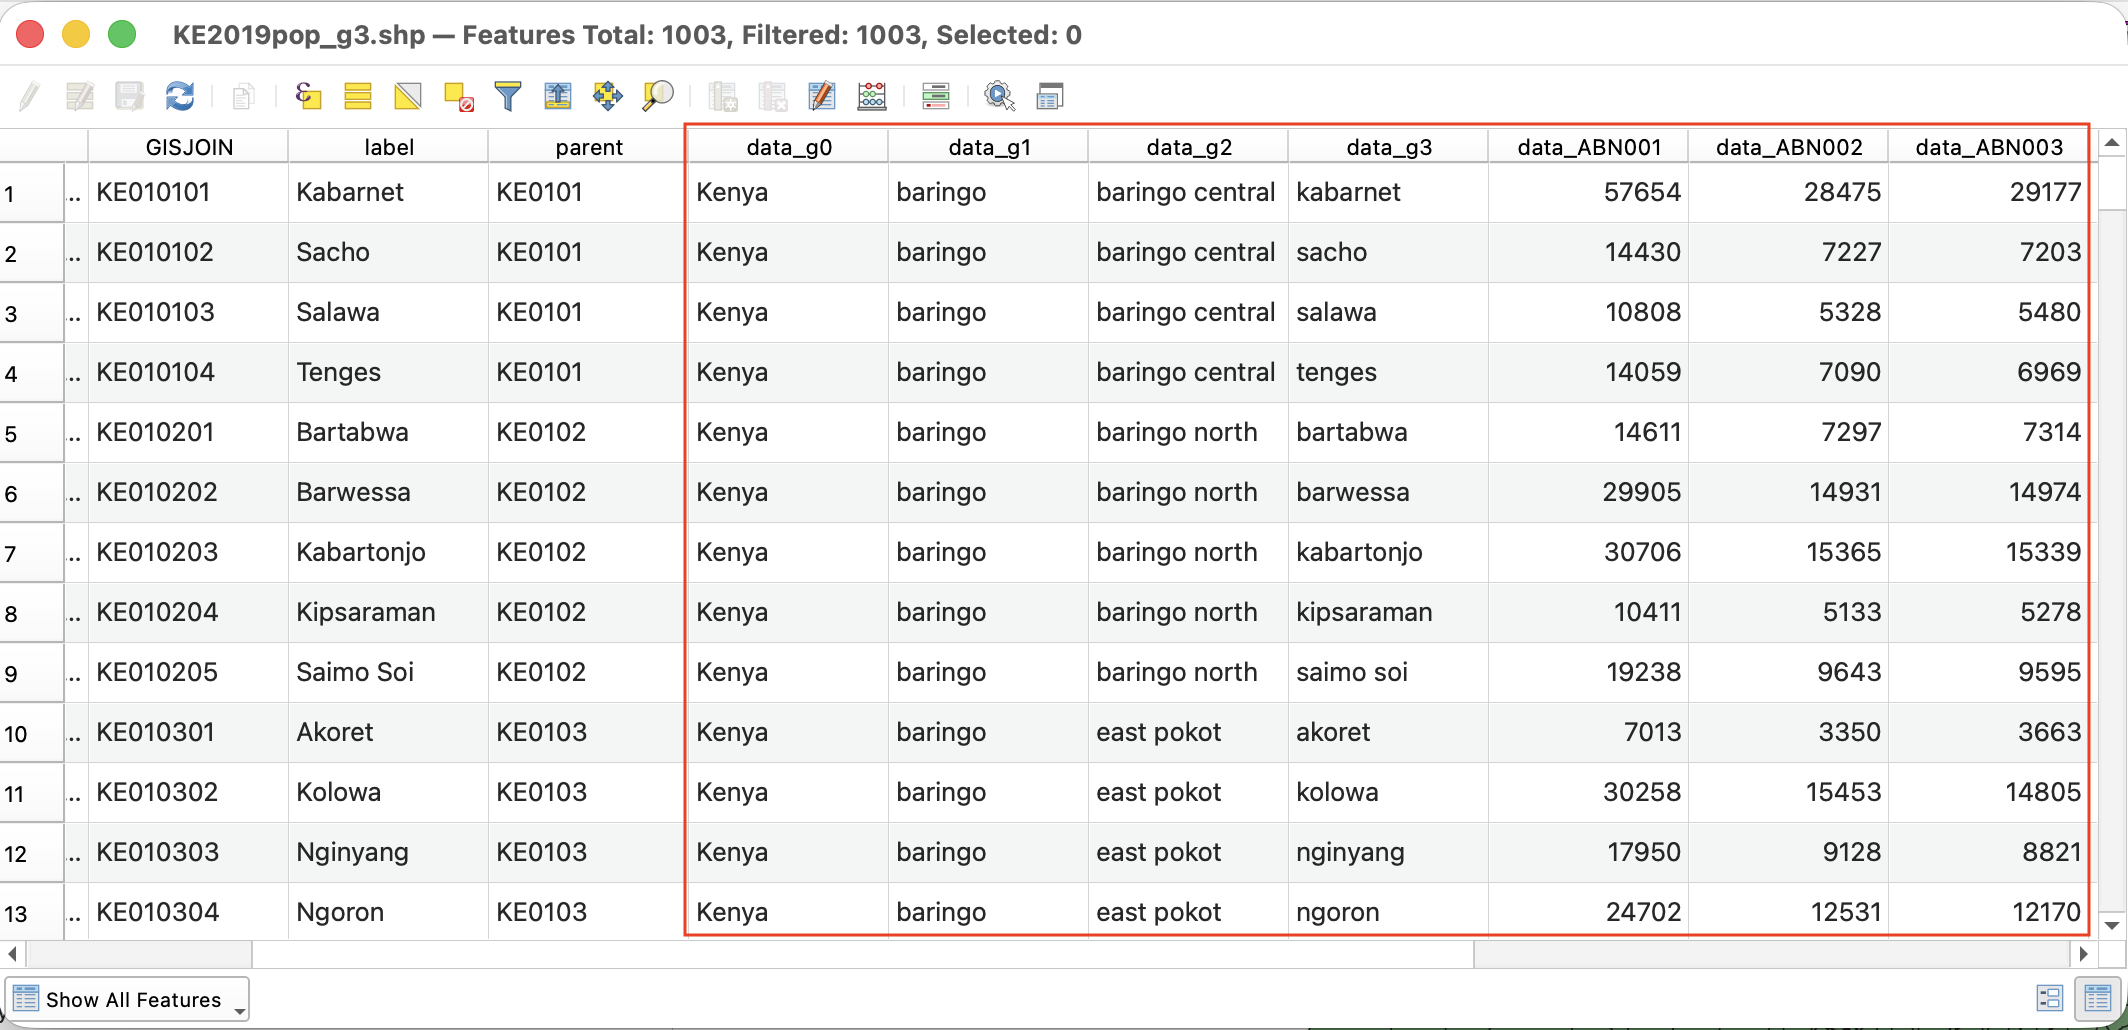This screenshot has height=1030, width=2128.
Task: Click the KE010203 GISJOIN cell
Action: pos(189,552)
